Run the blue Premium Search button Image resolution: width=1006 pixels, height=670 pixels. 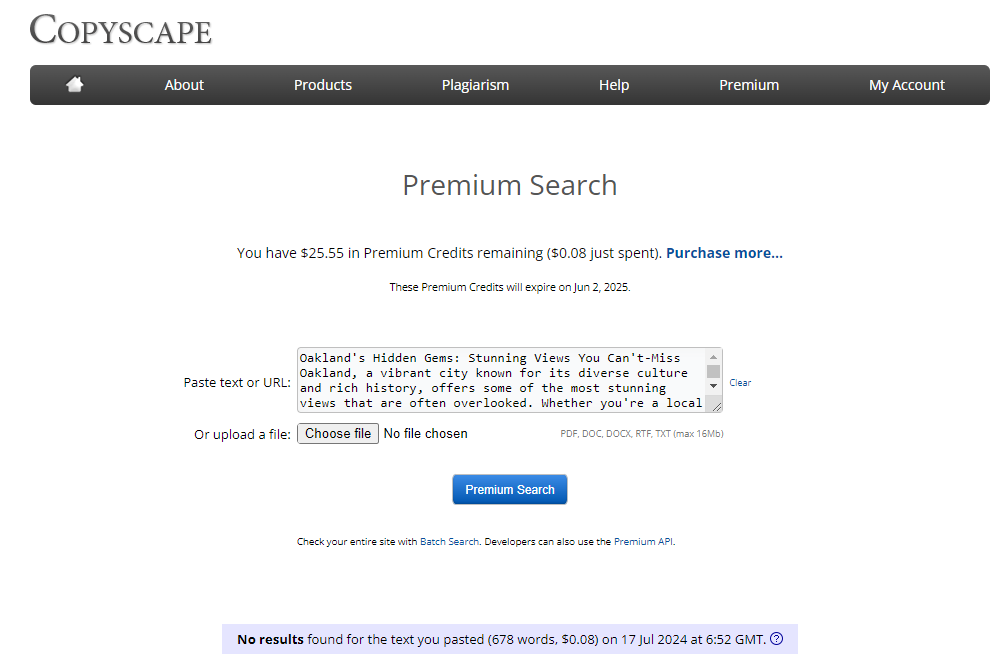[x=509, y=490]
